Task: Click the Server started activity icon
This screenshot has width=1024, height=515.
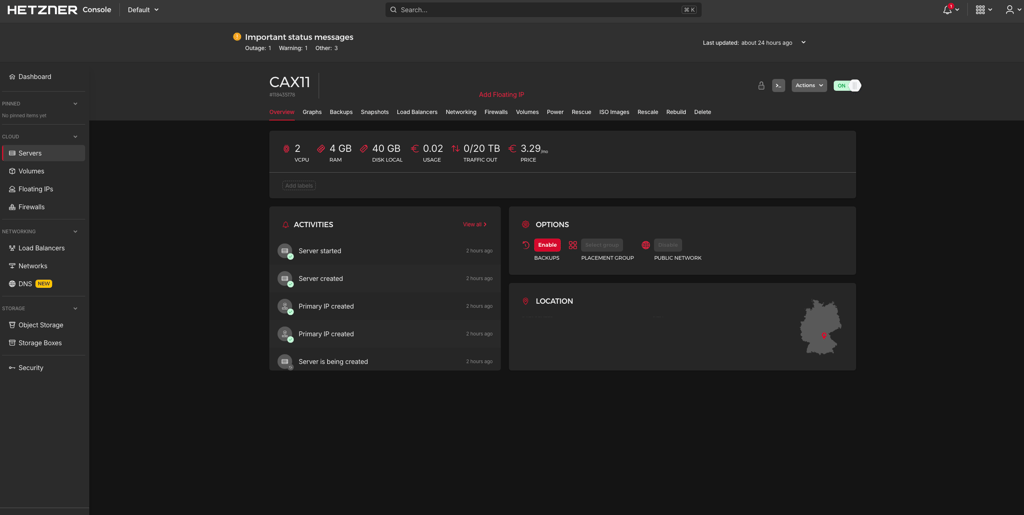Action: tap(285, 251)
